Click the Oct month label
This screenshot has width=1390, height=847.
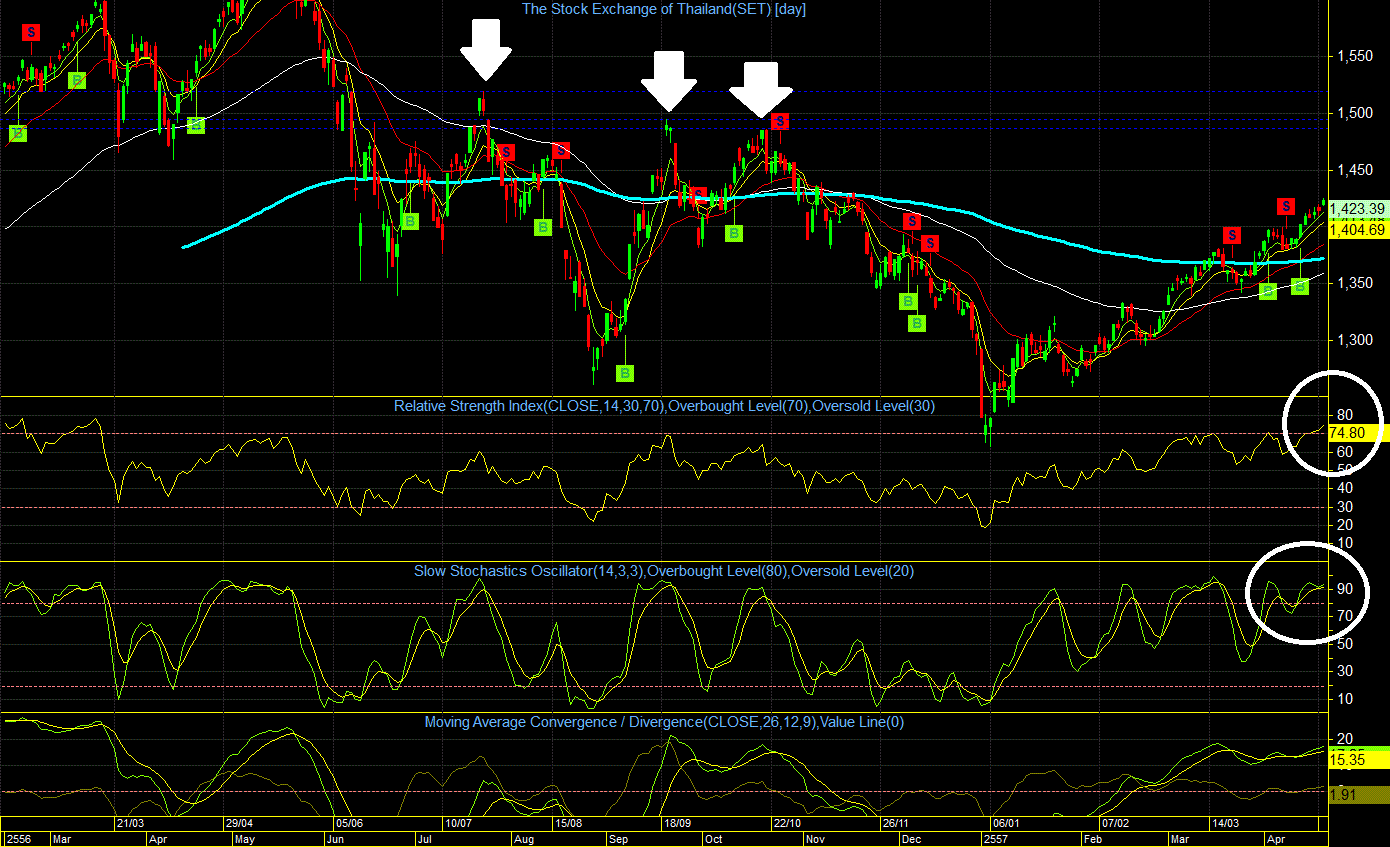click(713, 839)
